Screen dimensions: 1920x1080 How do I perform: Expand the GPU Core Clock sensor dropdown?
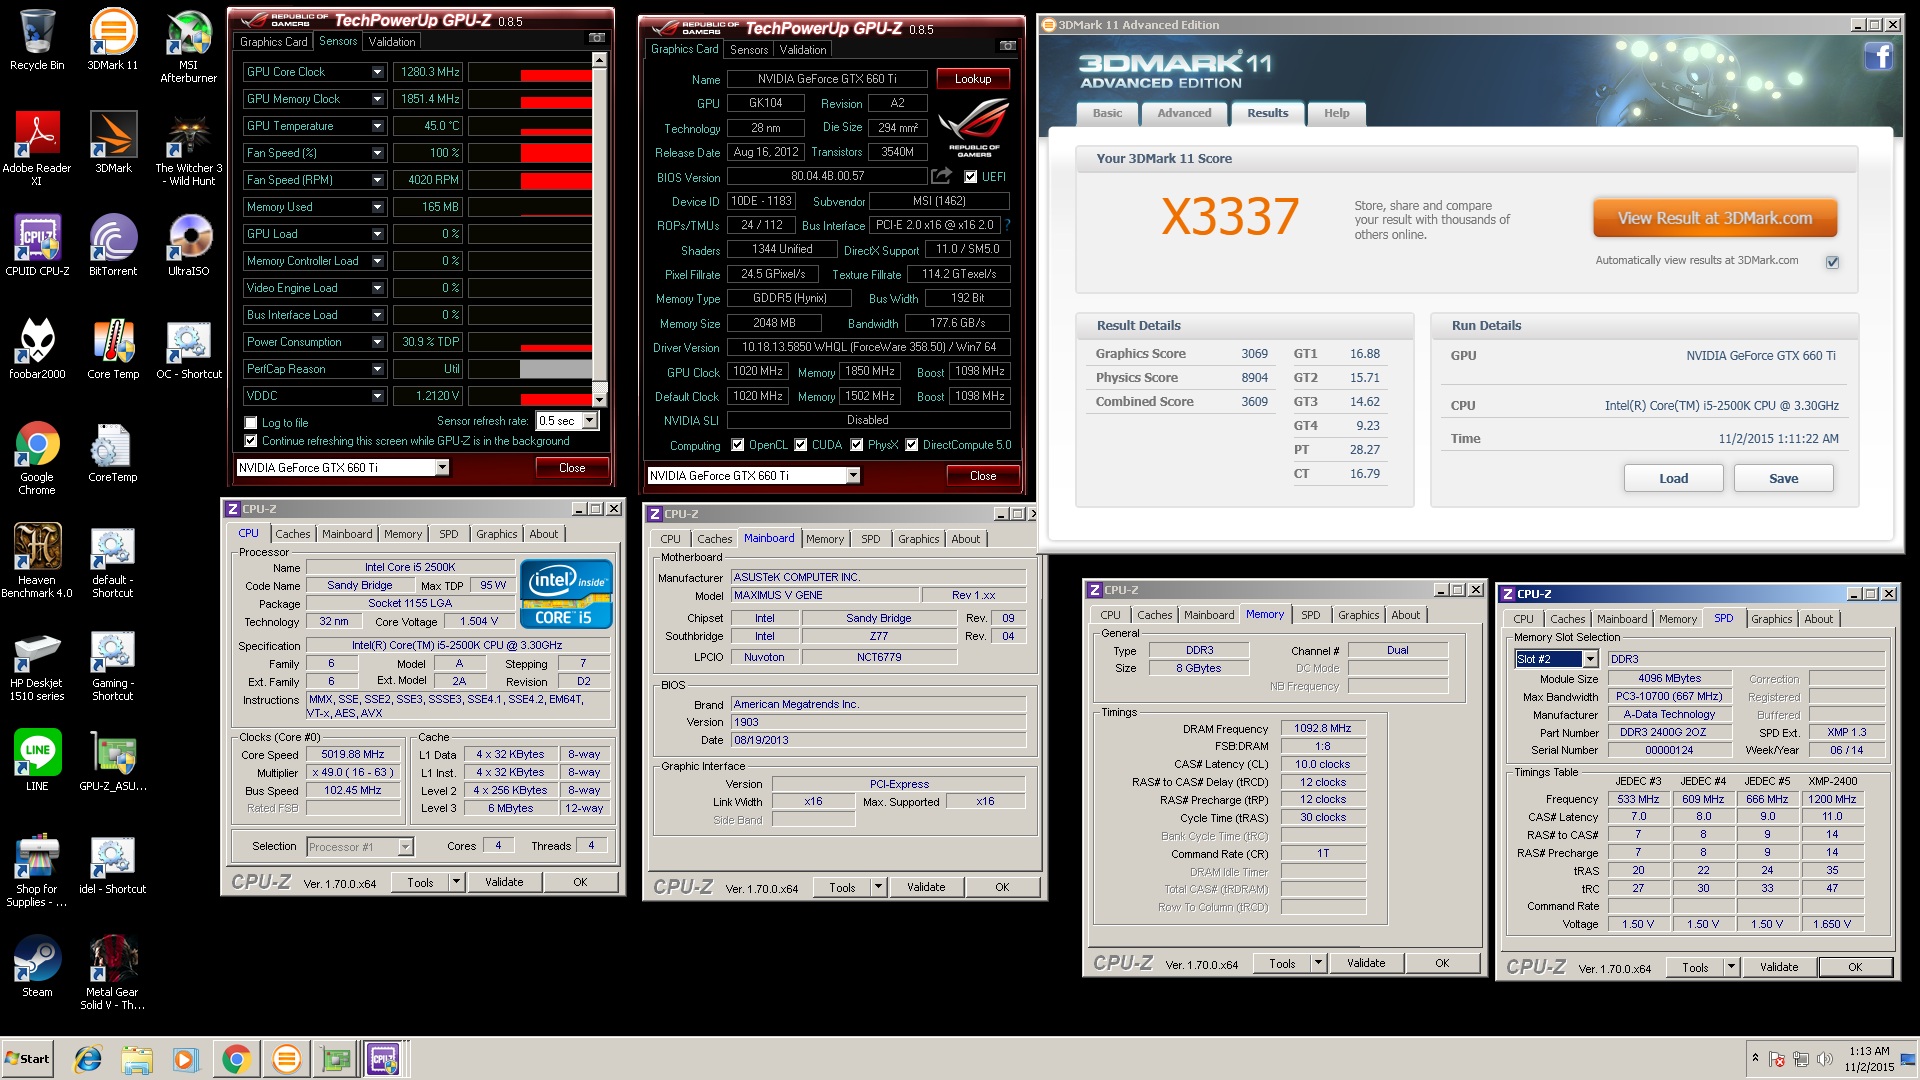coord(377,72)
